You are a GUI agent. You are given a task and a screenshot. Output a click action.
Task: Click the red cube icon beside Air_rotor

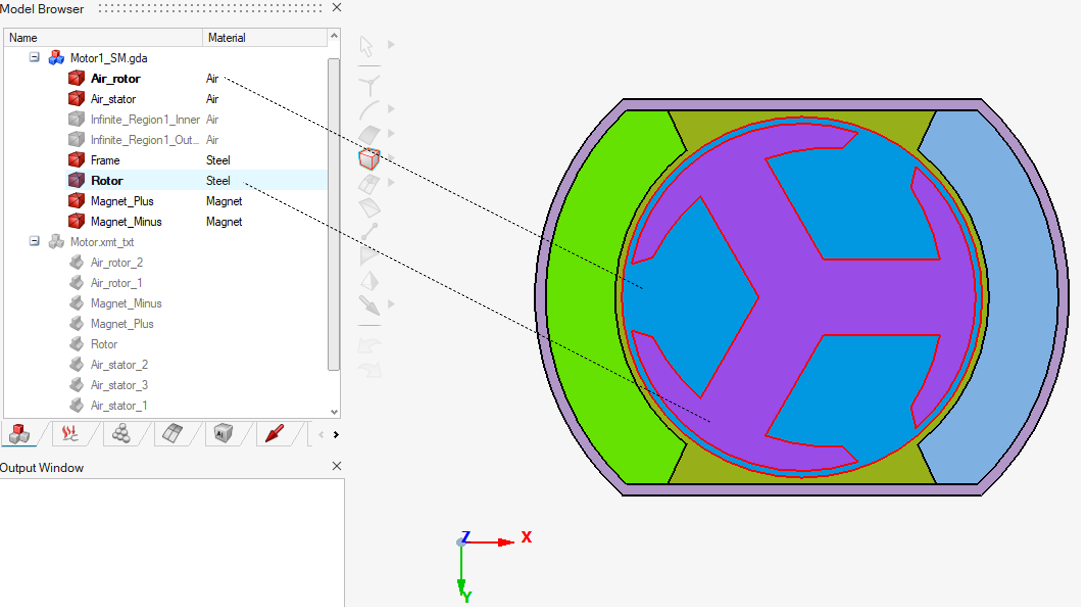click(76, 78)
